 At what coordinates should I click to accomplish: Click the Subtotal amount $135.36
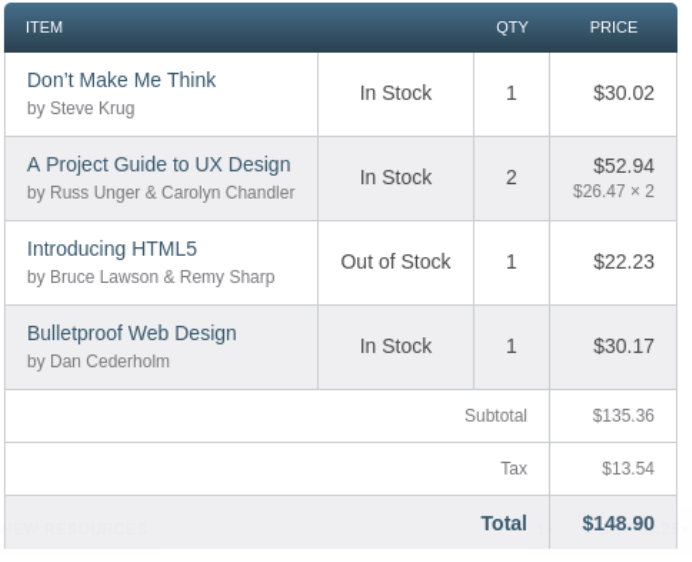[623, 415]
